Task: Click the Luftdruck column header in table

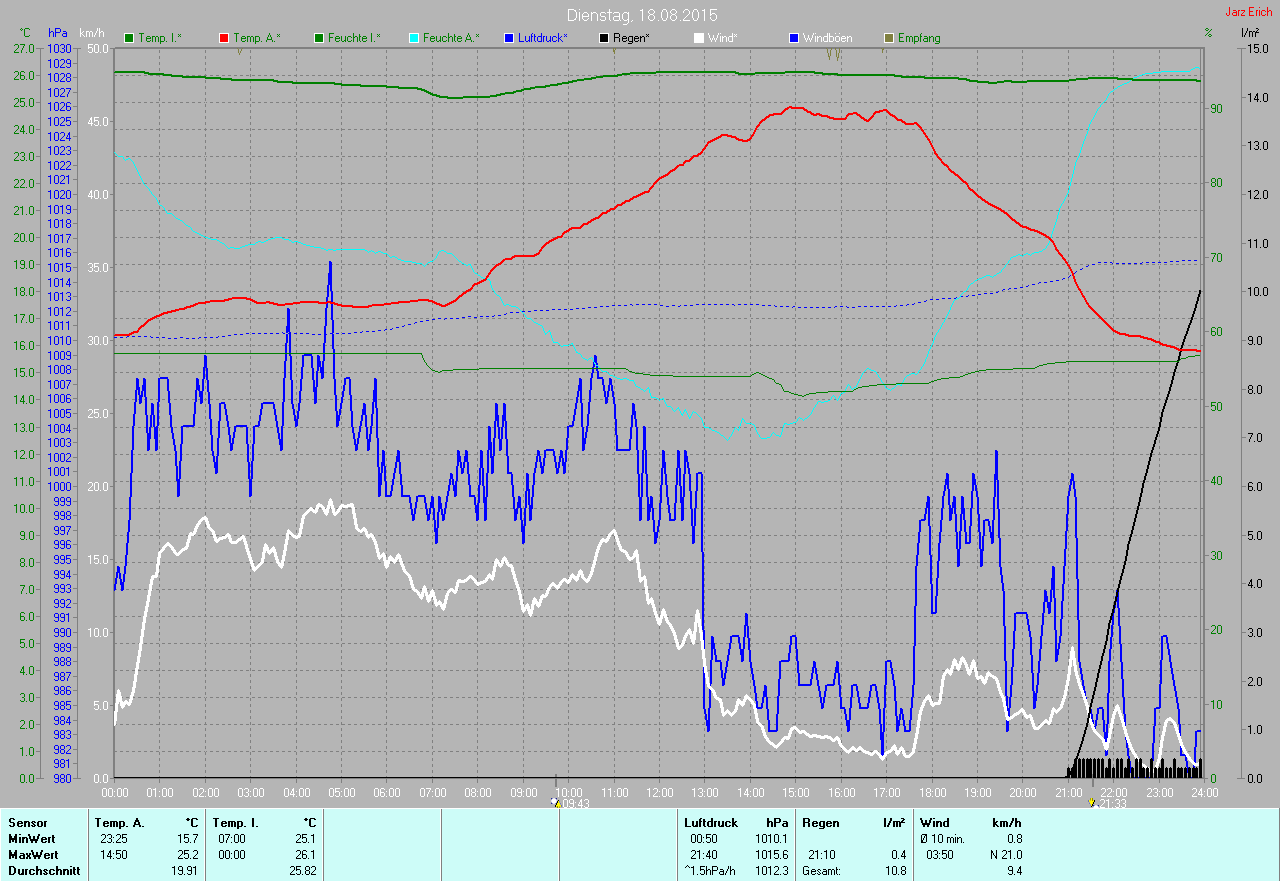Action: point(711,823)
